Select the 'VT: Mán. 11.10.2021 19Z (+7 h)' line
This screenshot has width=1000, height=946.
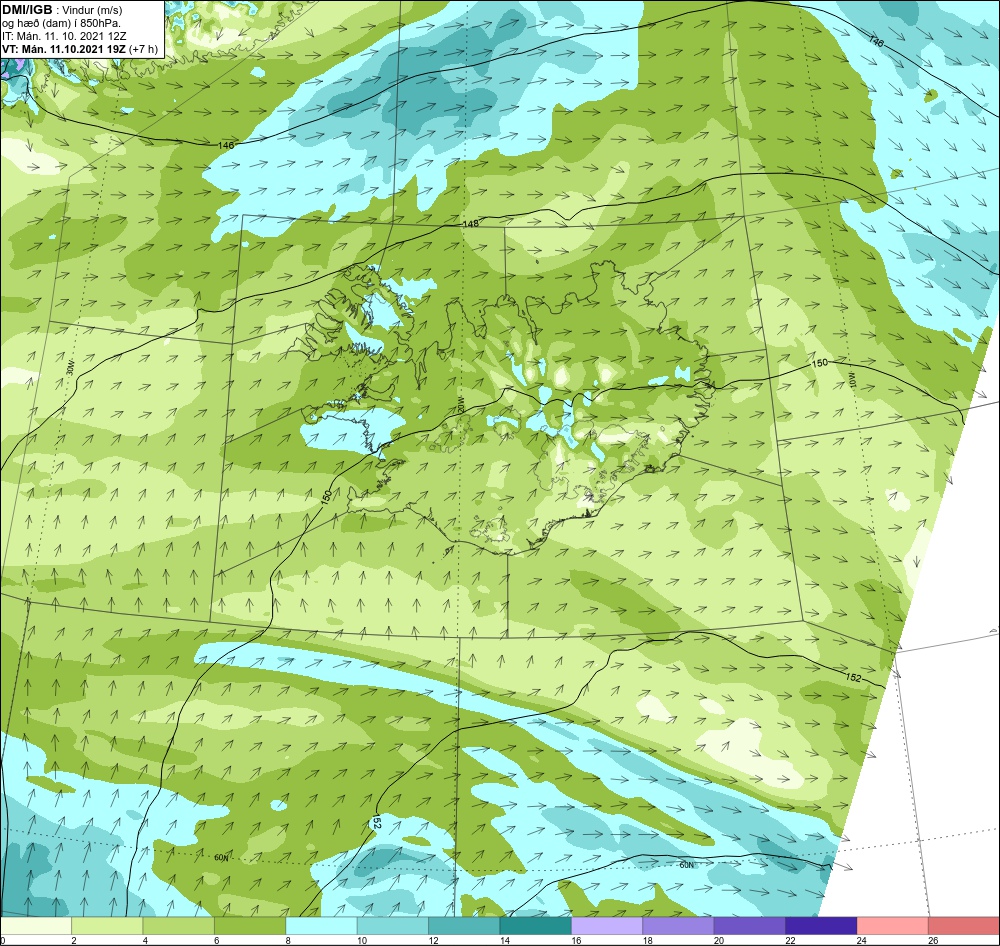[80, 49]
